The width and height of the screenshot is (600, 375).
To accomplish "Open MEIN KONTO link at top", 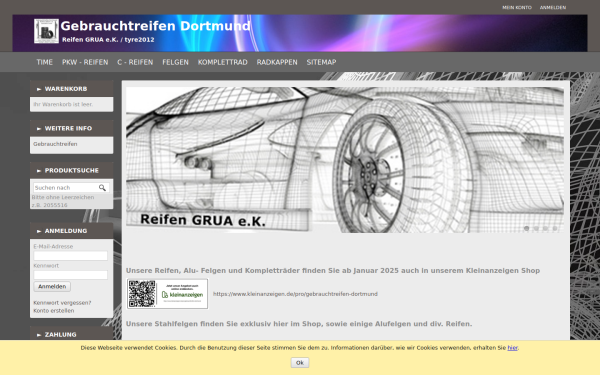I will coord(517,7).
